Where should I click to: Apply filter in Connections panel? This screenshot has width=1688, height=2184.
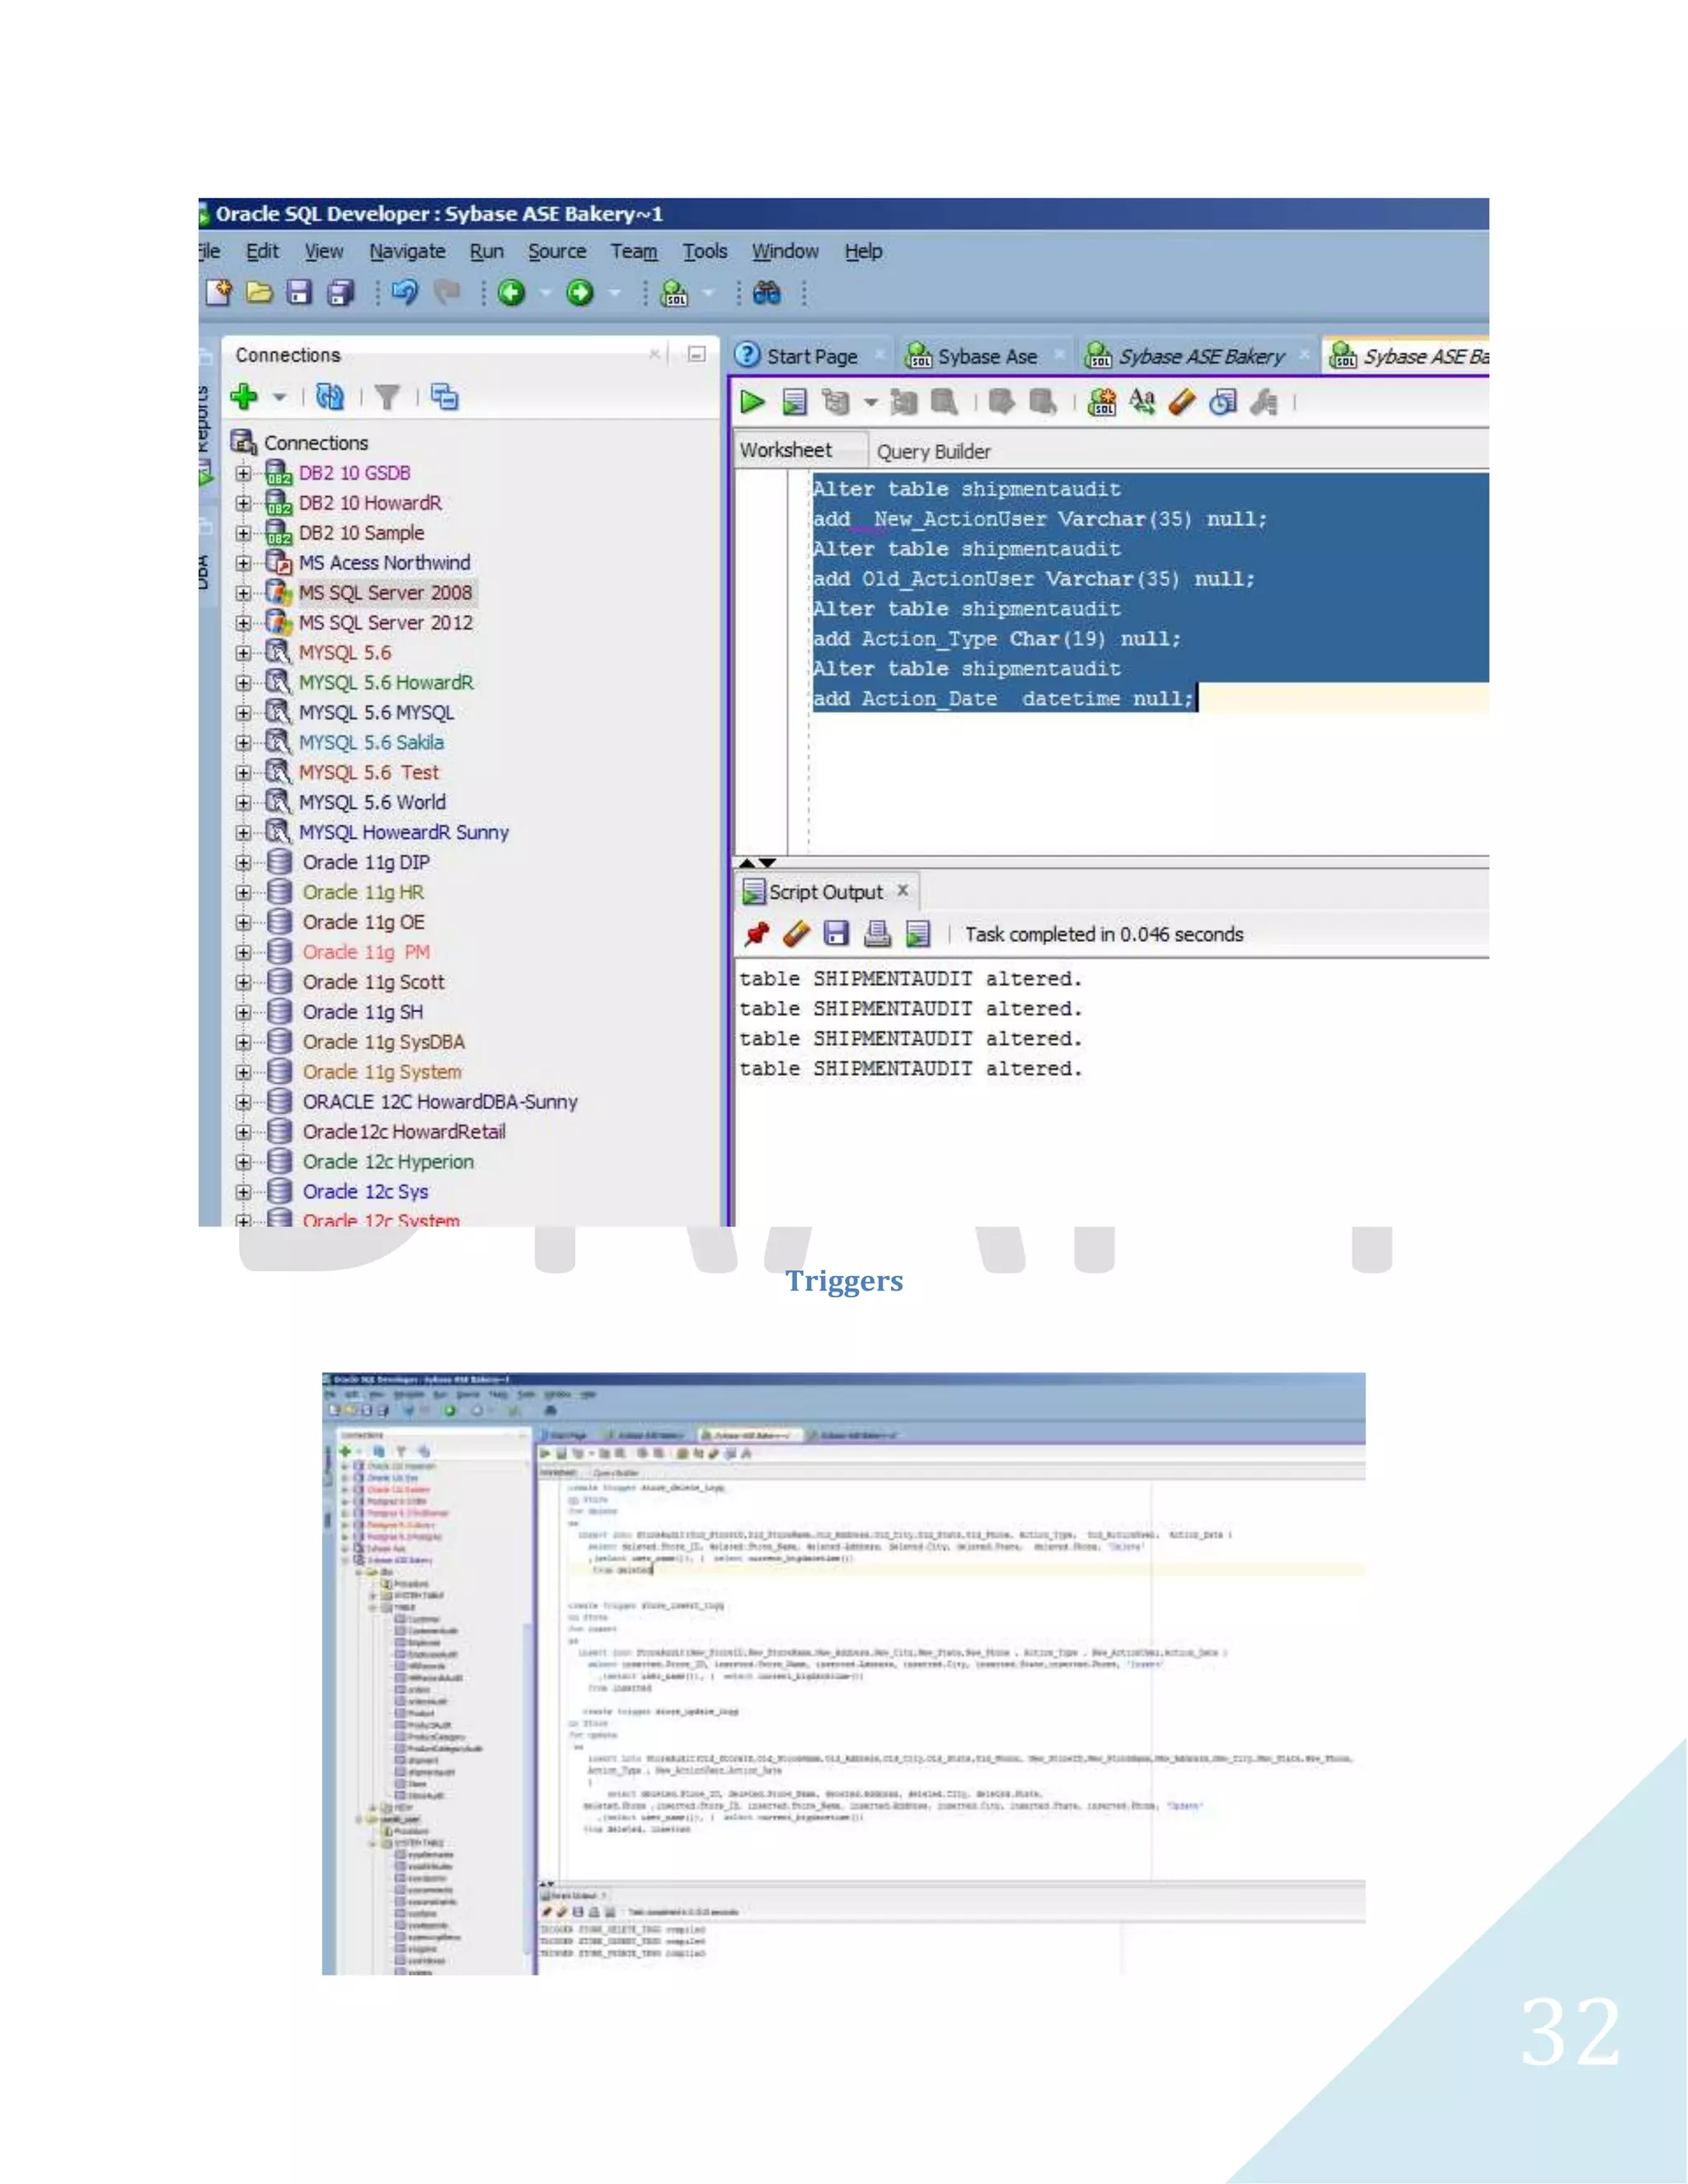387,398
